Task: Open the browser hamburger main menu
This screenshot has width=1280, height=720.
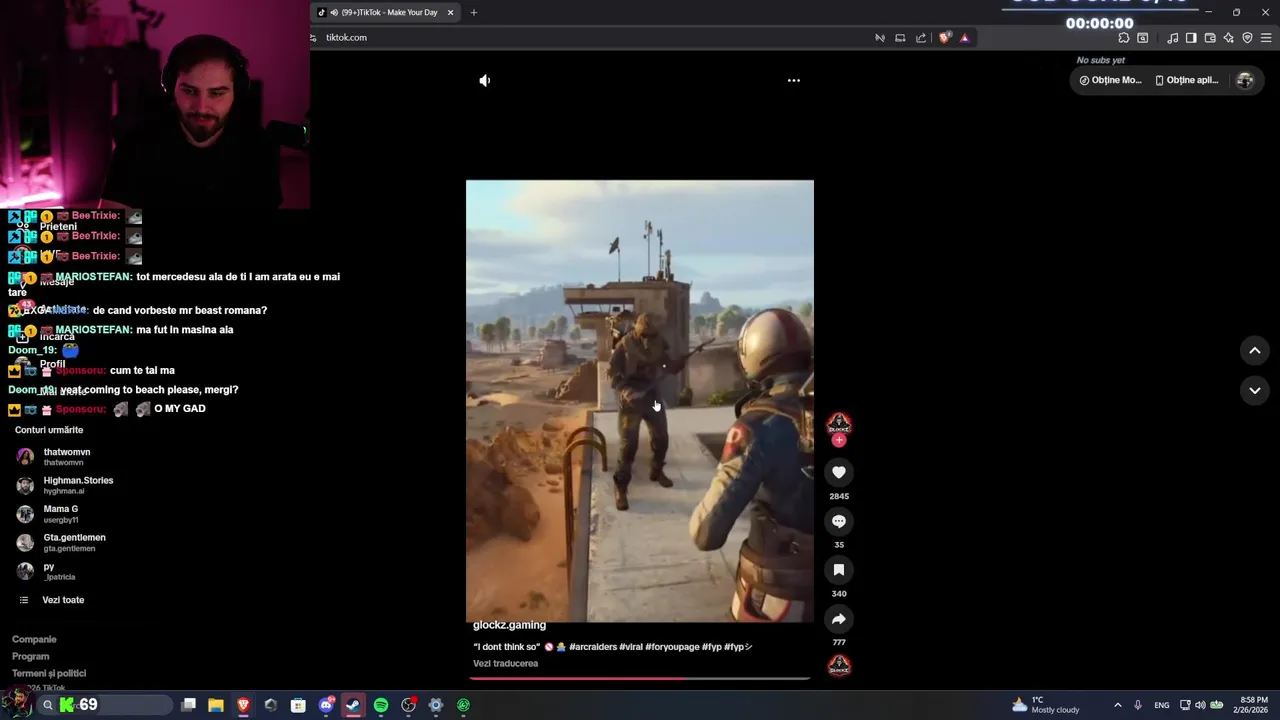Action: point(1266,38)
